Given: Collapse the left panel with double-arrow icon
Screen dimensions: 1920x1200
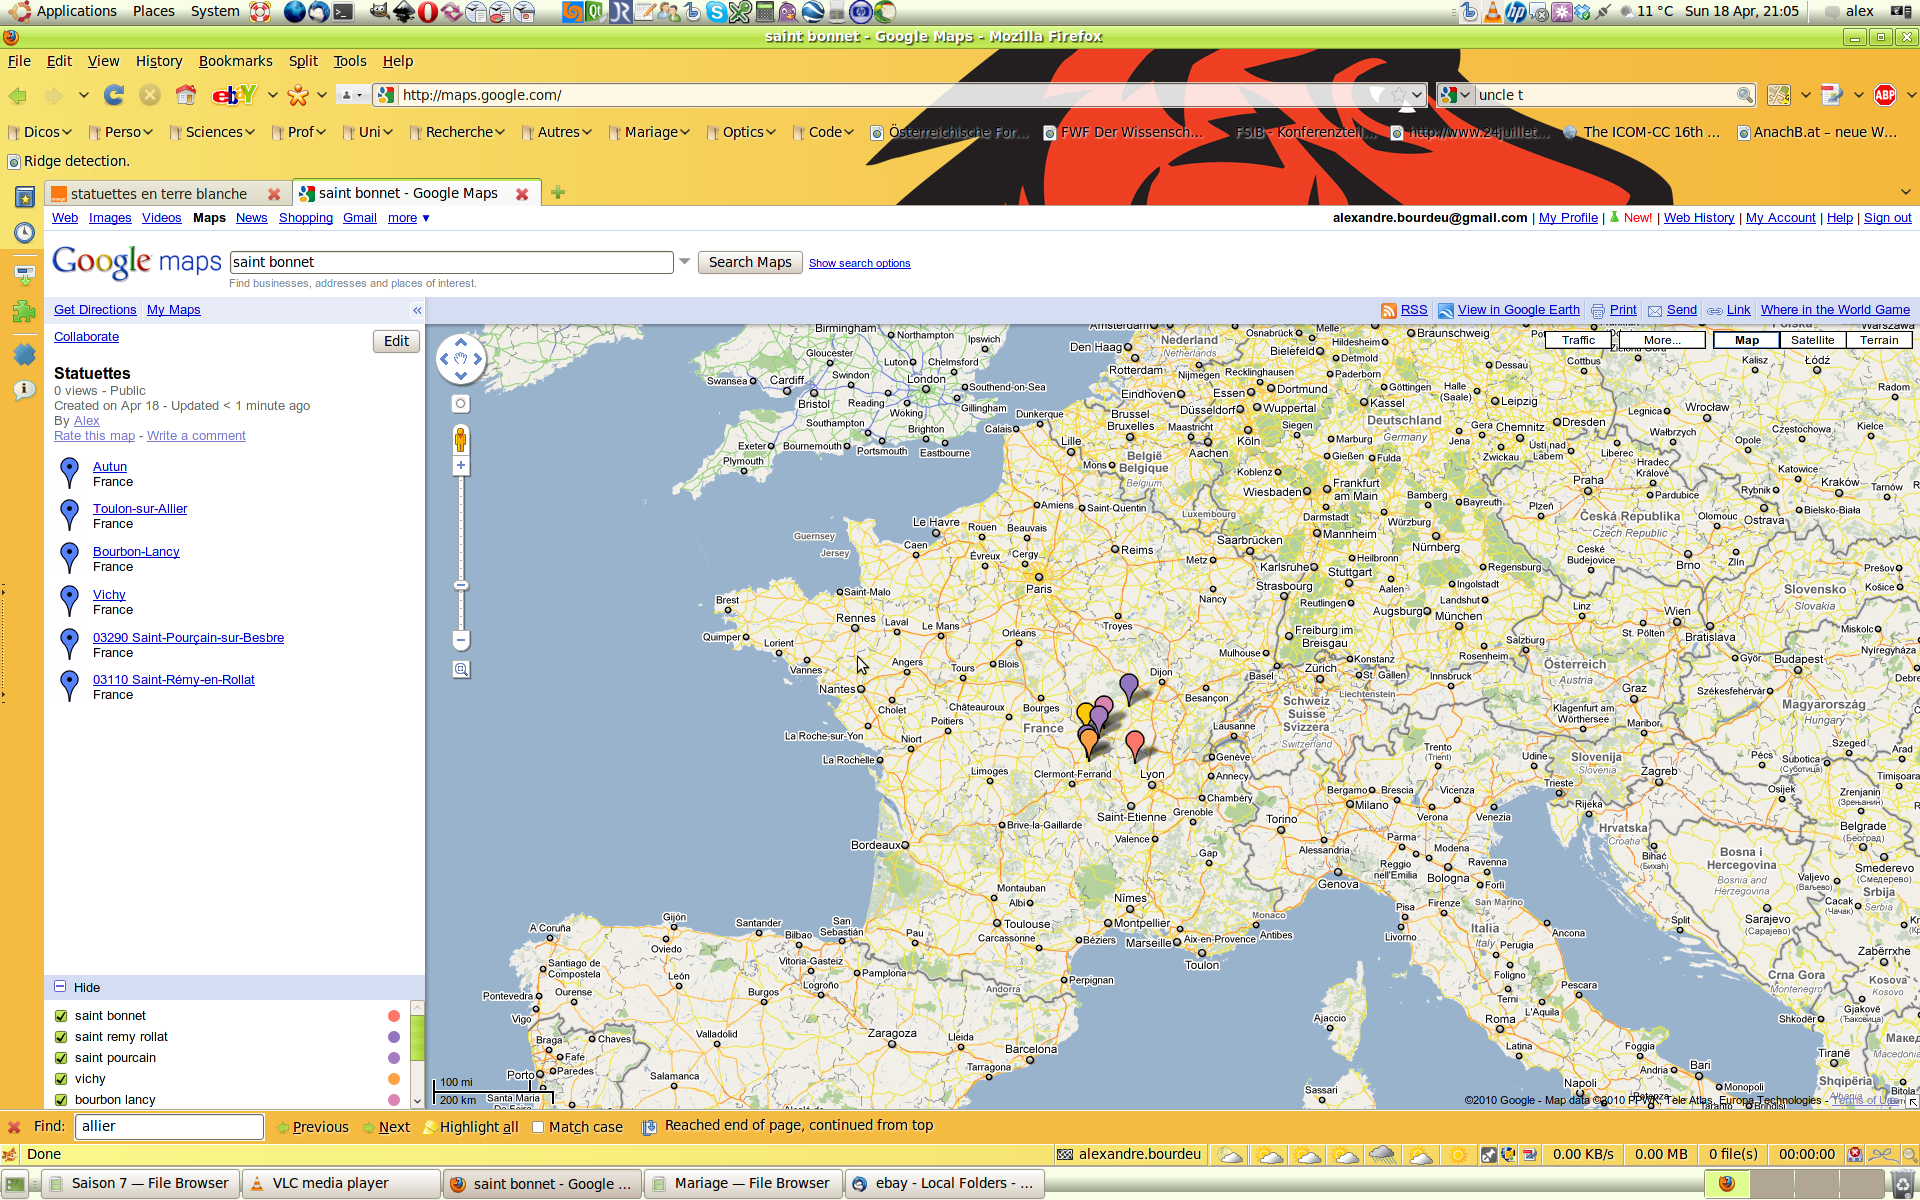Looking at the screenshot, I should (417, 311).
